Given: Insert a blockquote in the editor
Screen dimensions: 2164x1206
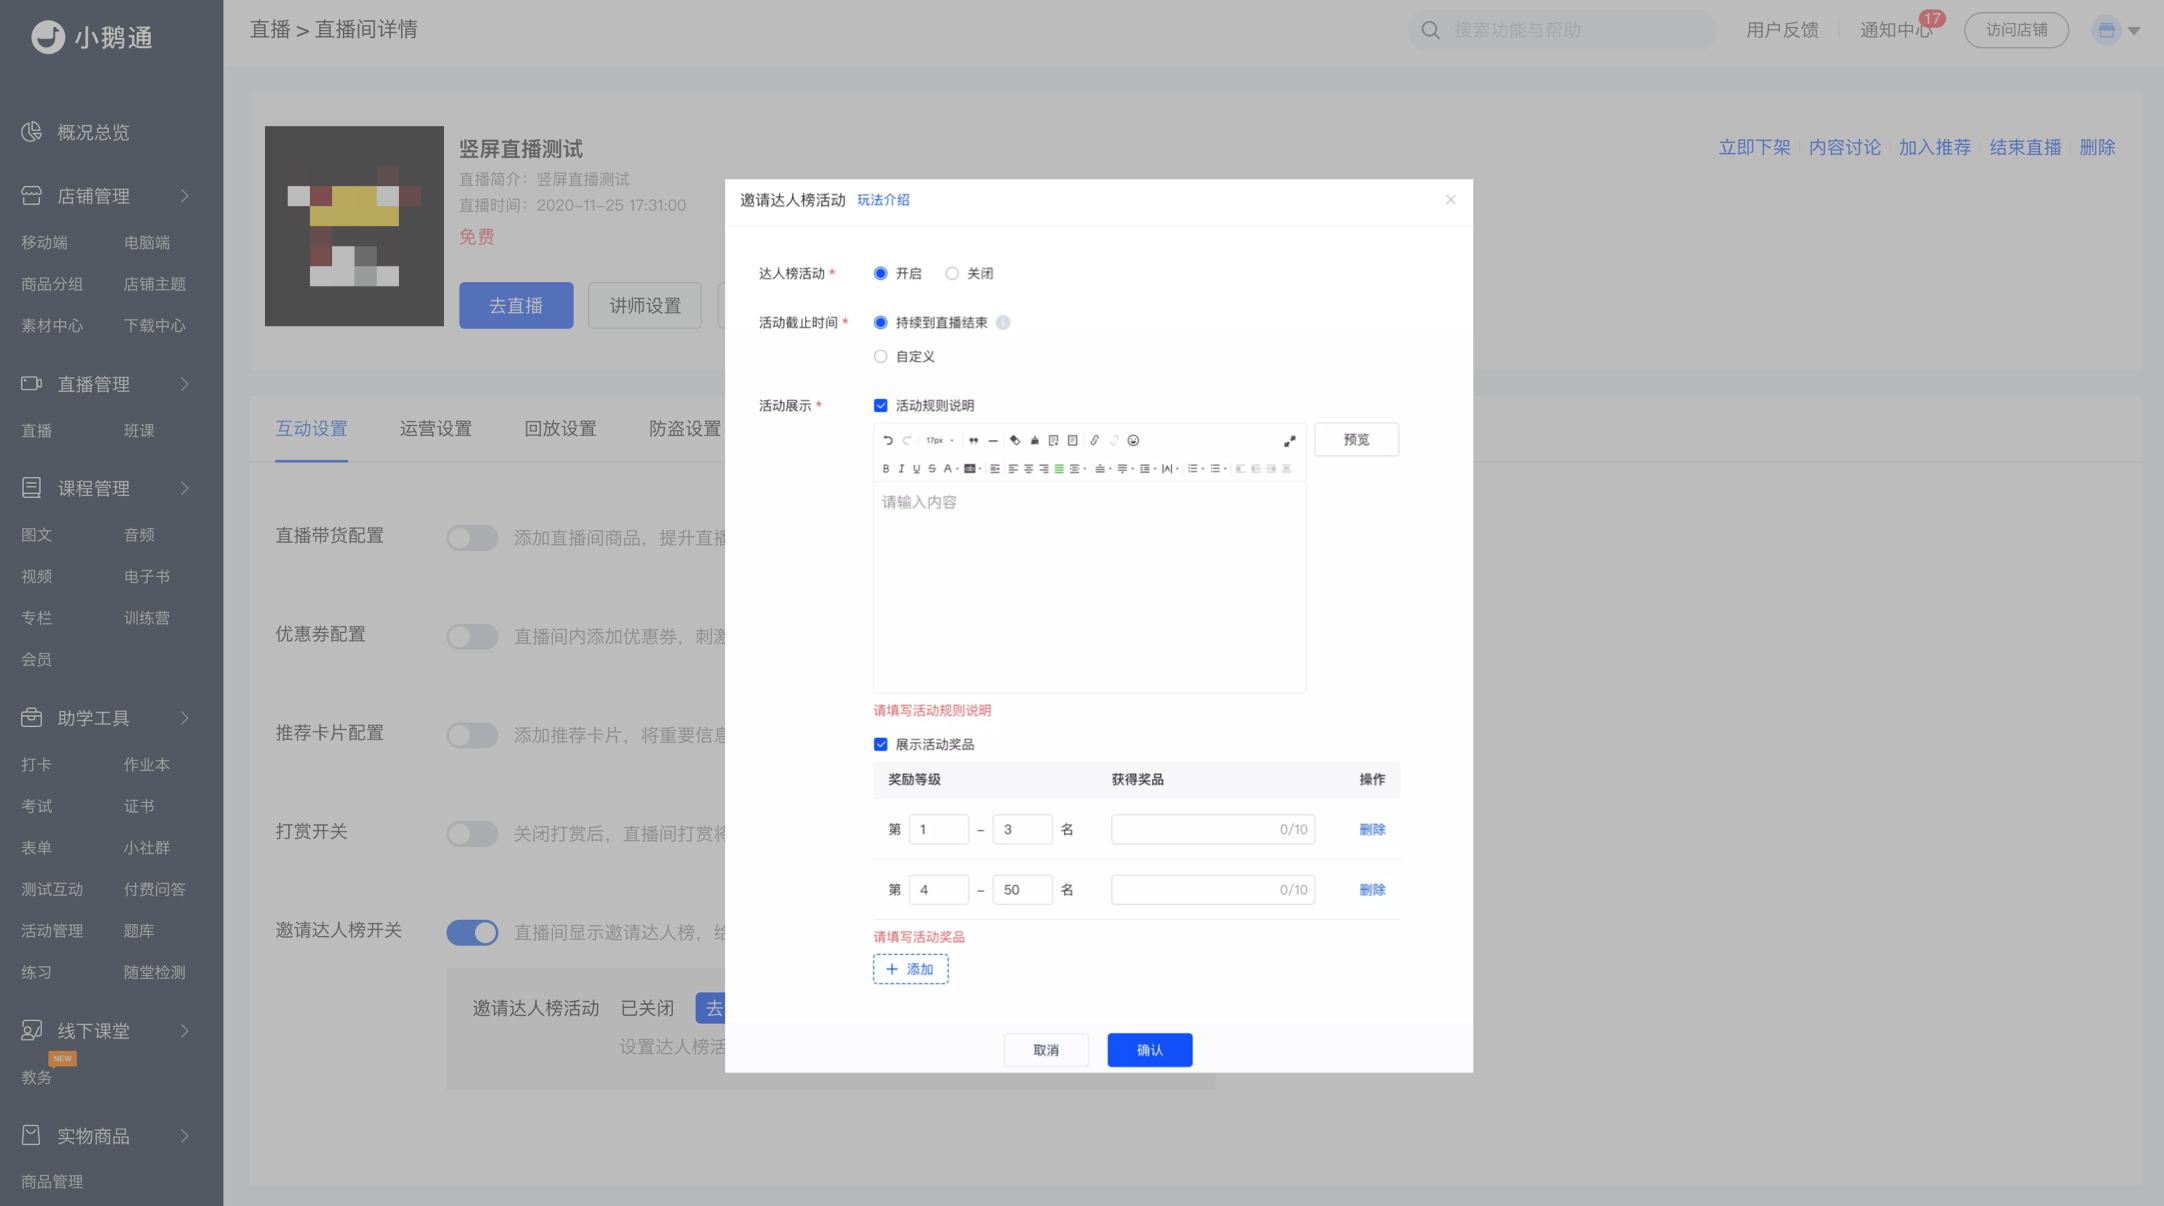Looking at the screenshot, I should click(973, 440).
